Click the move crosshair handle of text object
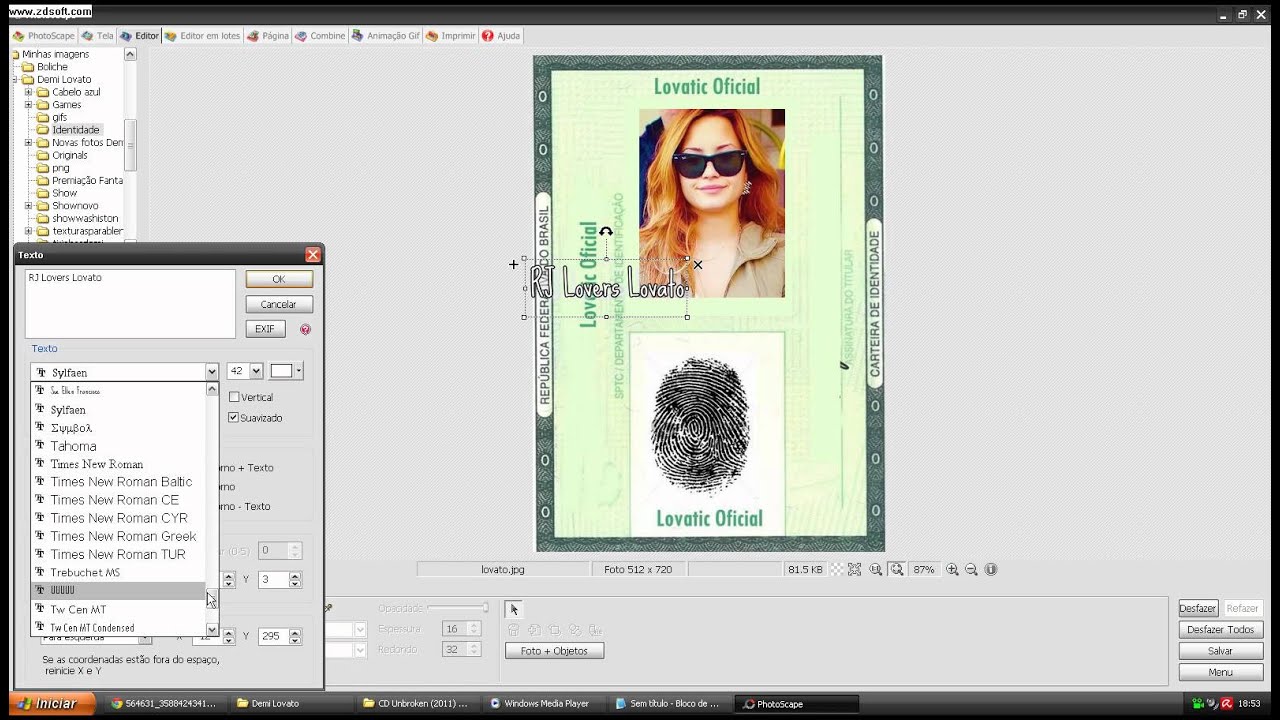The width and height of the screenshot is (1280, 720). pos(514,265)
